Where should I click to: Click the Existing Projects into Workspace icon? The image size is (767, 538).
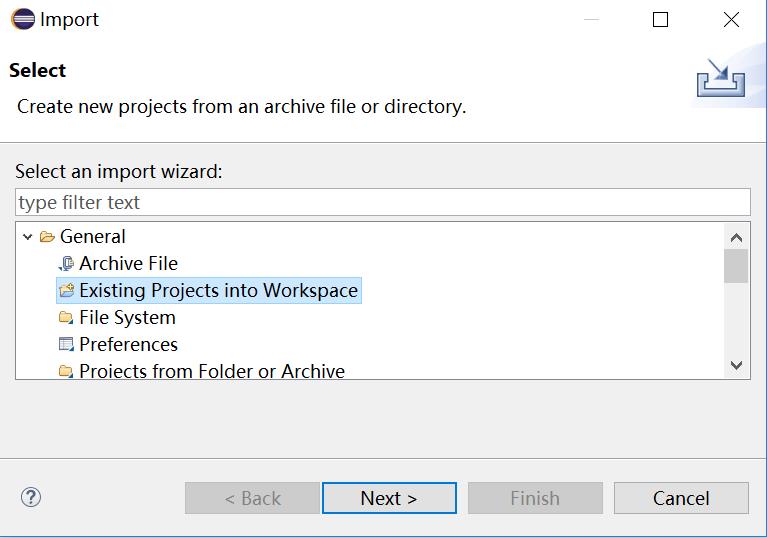pos(67,291)
